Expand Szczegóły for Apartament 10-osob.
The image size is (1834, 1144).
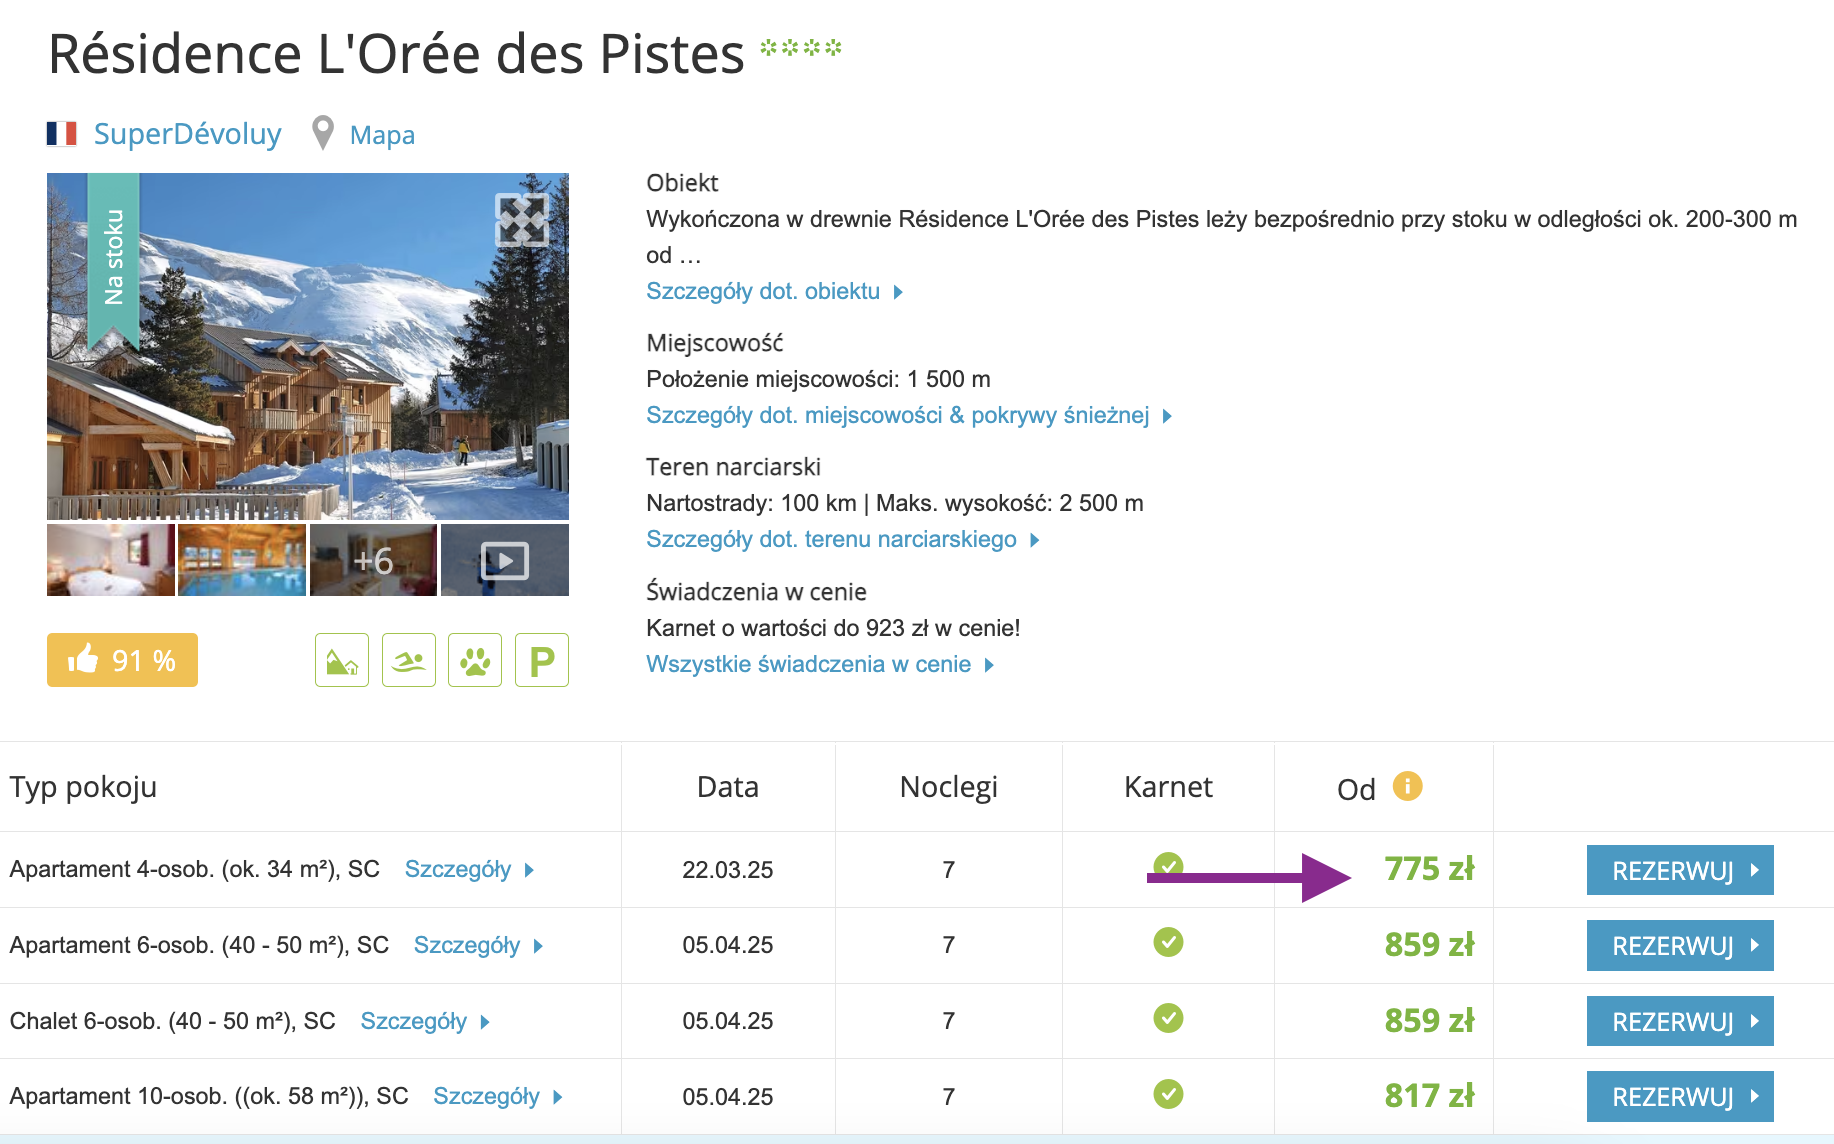[498, 1096]
